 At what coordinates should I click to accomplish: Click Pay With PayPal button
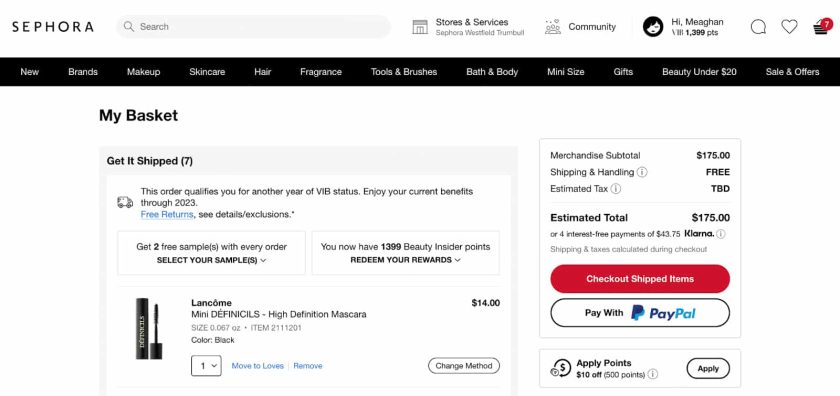point(640,313)
